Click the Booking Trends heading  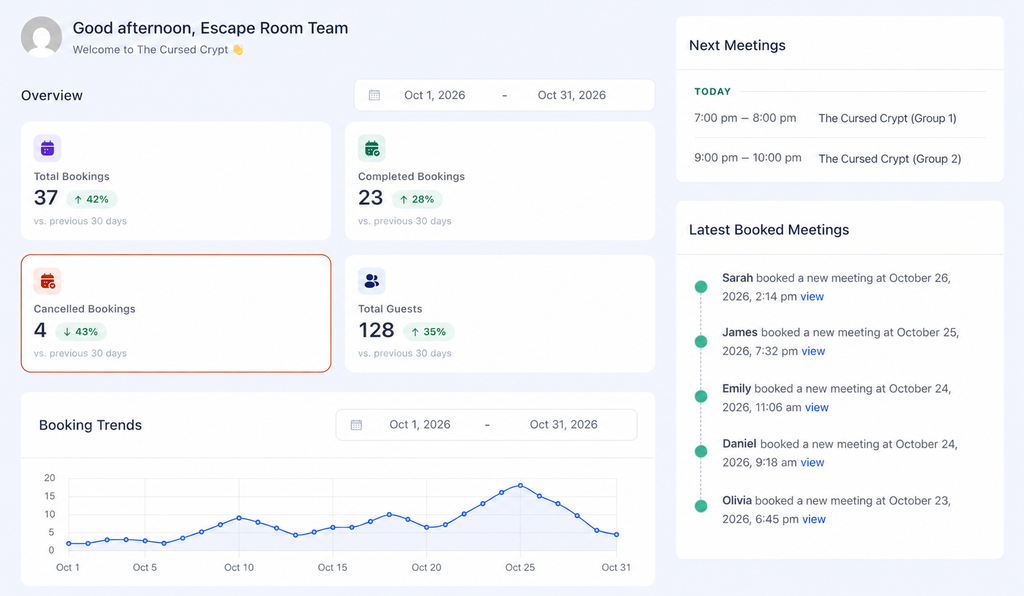coord(90,425)
